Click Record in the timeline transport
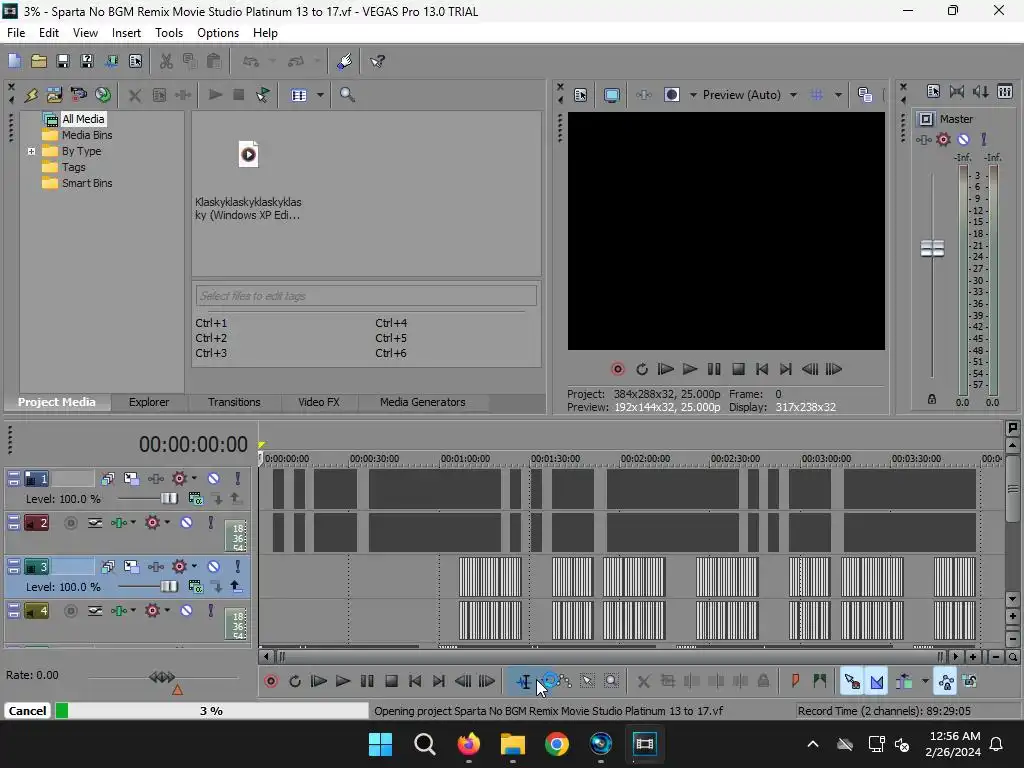Image resolution: width=1024 pixels, height=768 pixels. pyautogui.click(x=271, y=681)
